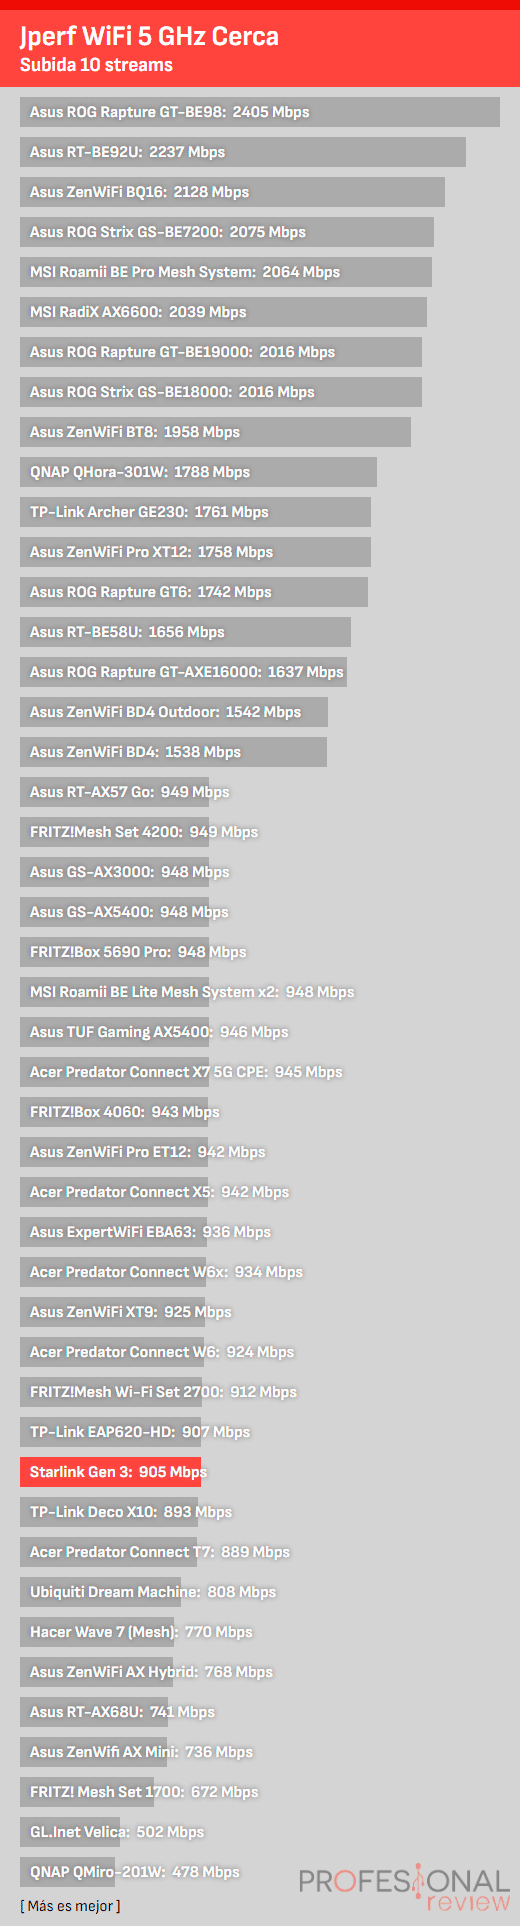This screenshot has height=1926, width=520.
Task: Select the QNAP QHora-301W bar
Action: pyautogui.click(x=198, y=472)
